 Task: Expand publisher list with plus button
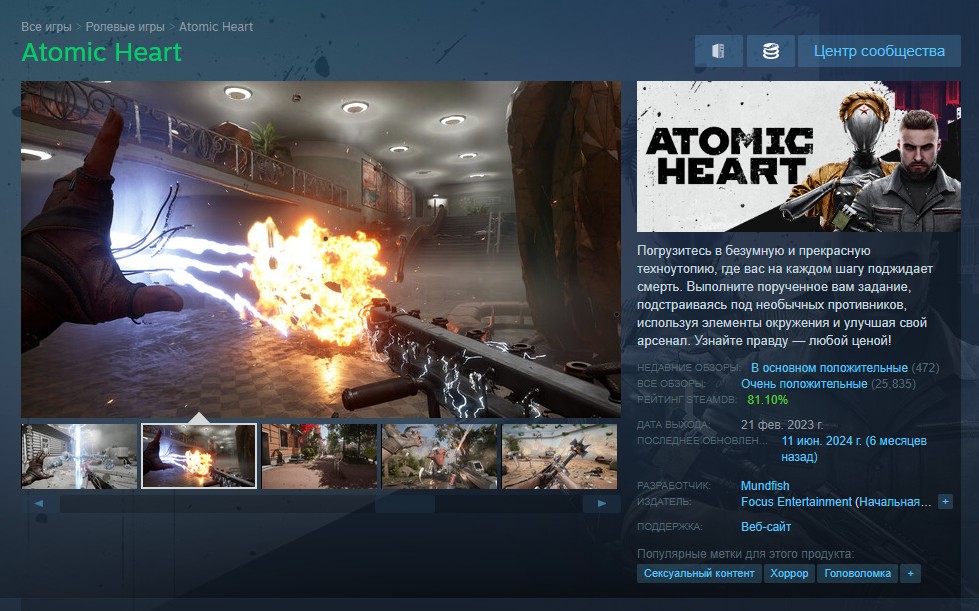(x=945, y=502)
